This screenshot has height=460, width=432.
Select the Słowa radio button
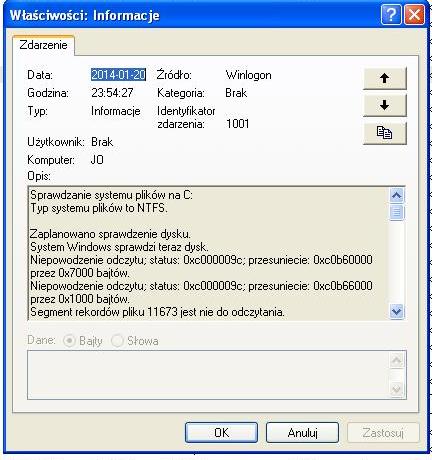pyautogui.click(x=117, y=341)
